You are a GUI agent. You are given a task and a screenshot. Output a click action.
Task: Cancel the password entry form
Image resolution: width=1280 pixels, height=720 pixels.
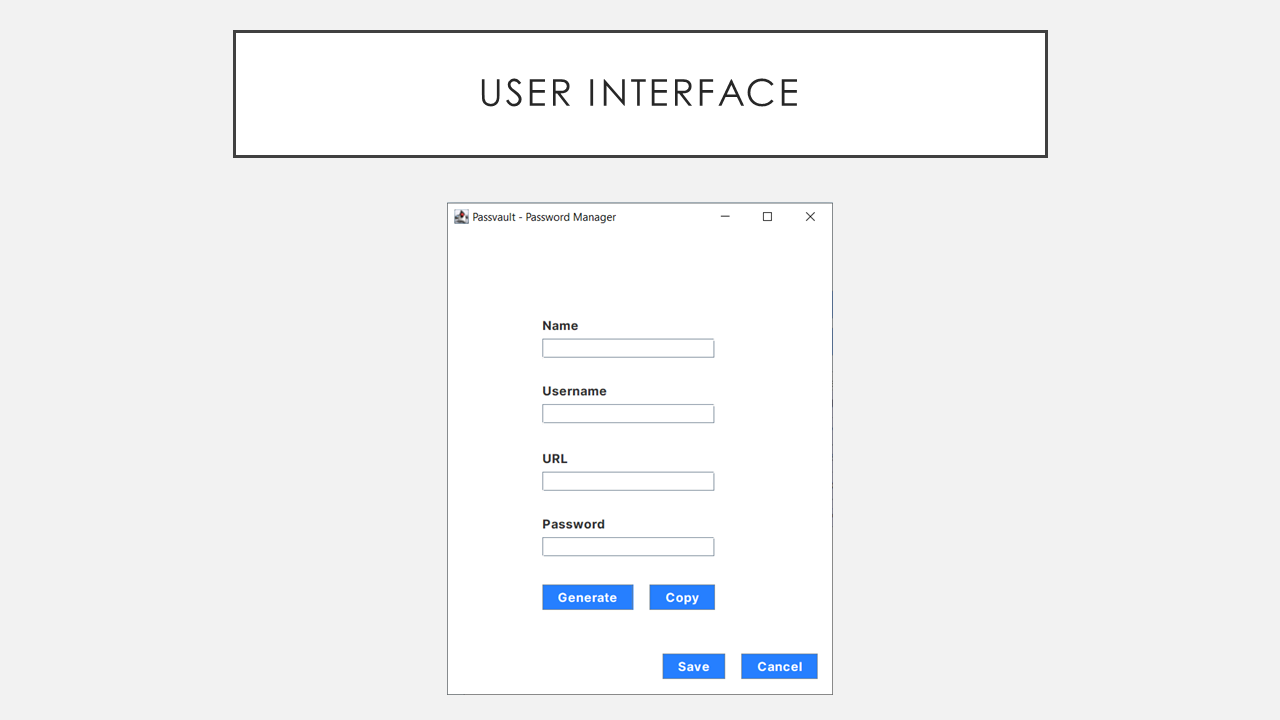point(779,666)
